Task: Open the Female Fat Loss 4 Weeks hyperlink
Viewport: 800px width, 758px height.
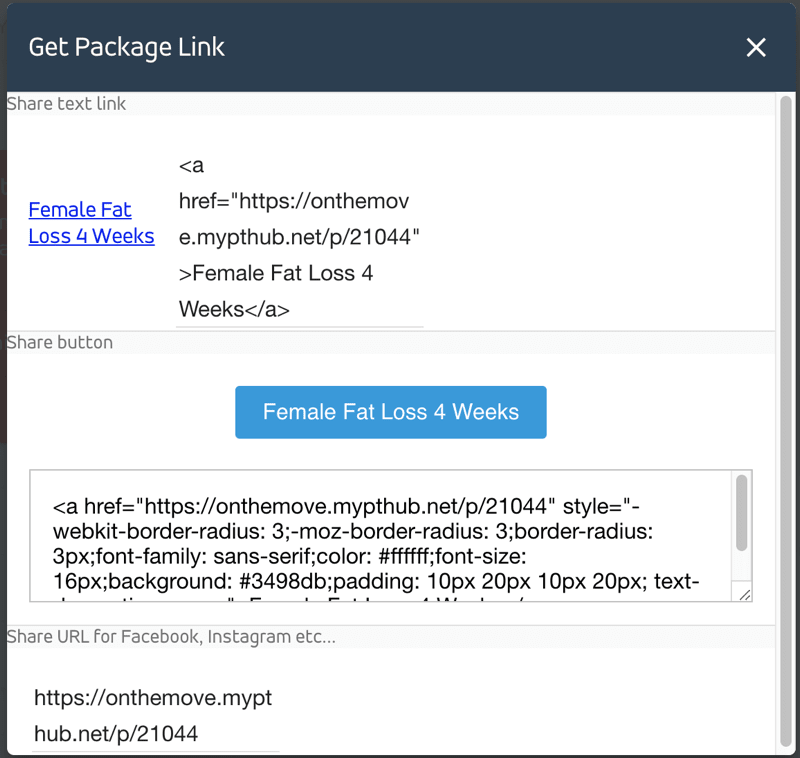Action: [x=91, y=223]
